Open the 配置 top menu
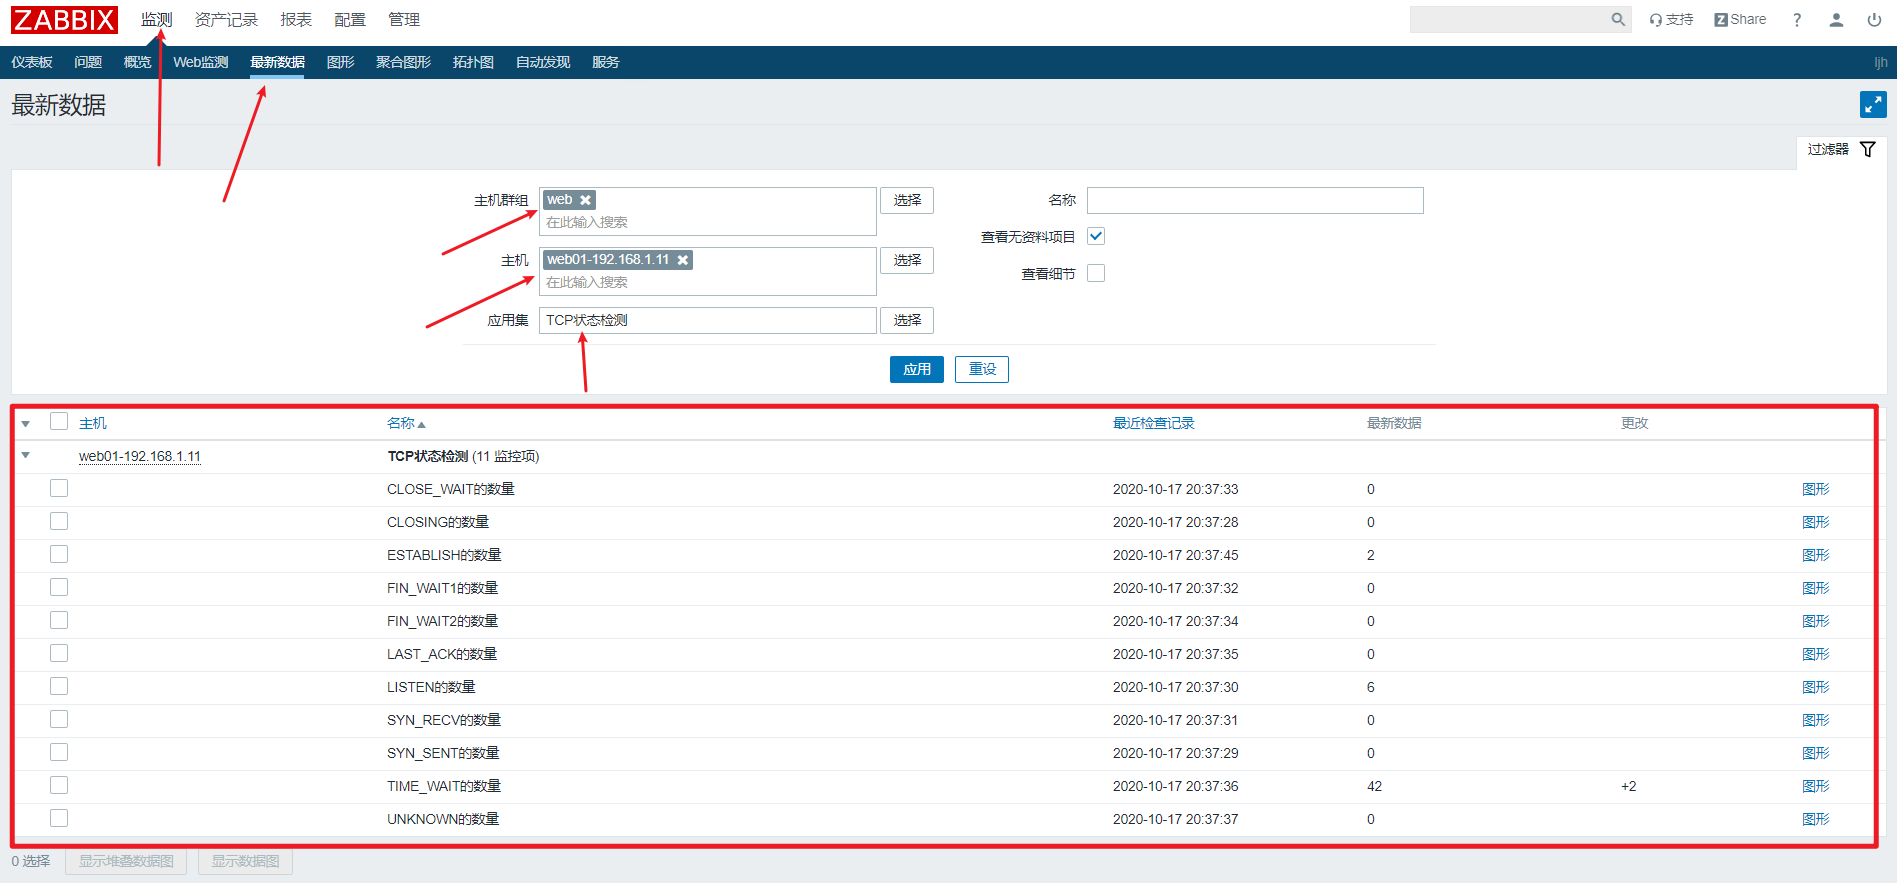 (x=350, y=20)
